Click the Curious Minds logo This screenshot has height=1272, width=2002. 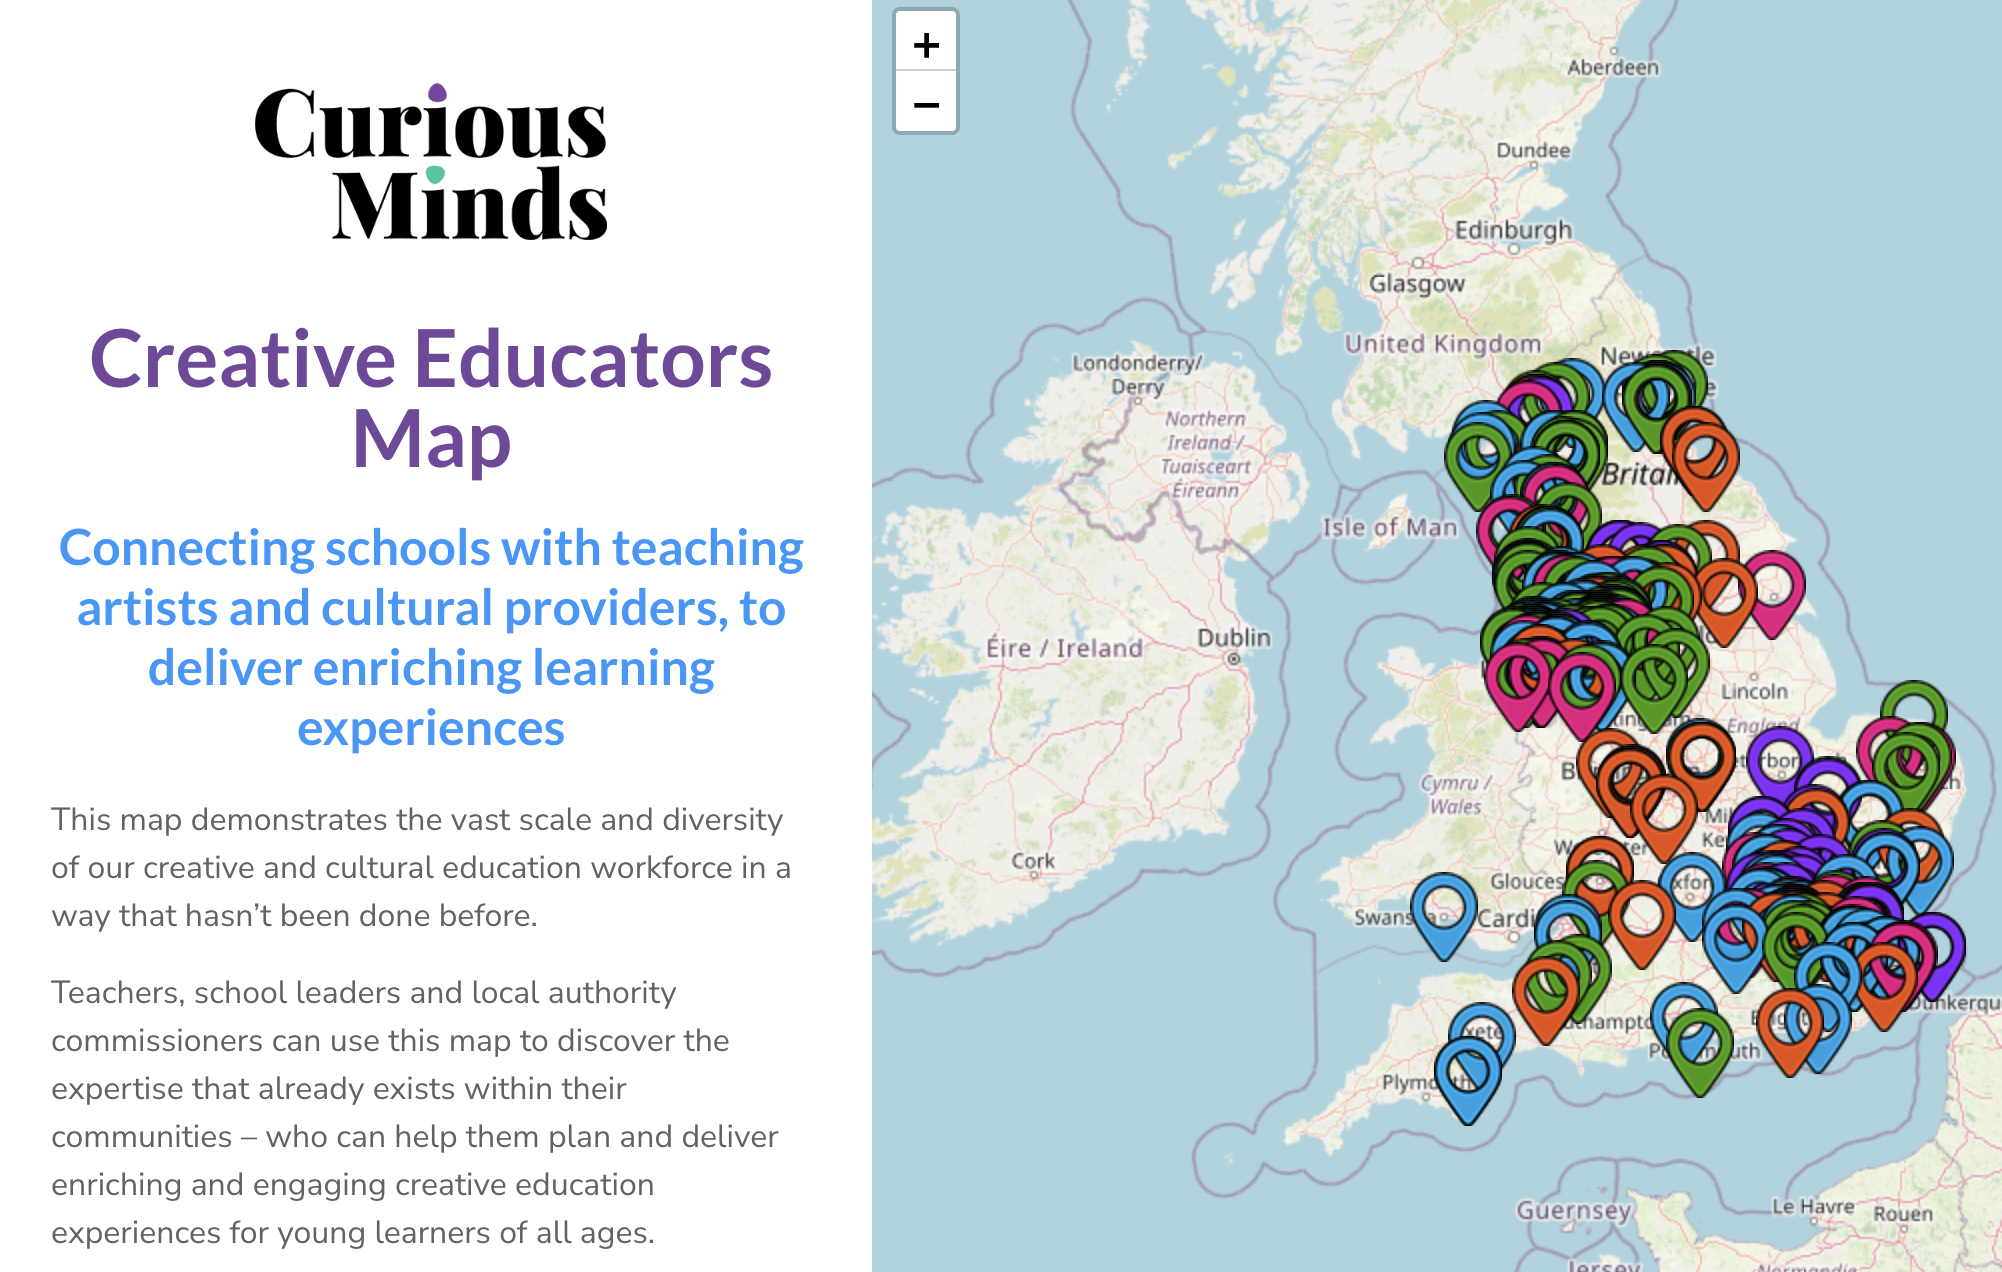point(430,162)
